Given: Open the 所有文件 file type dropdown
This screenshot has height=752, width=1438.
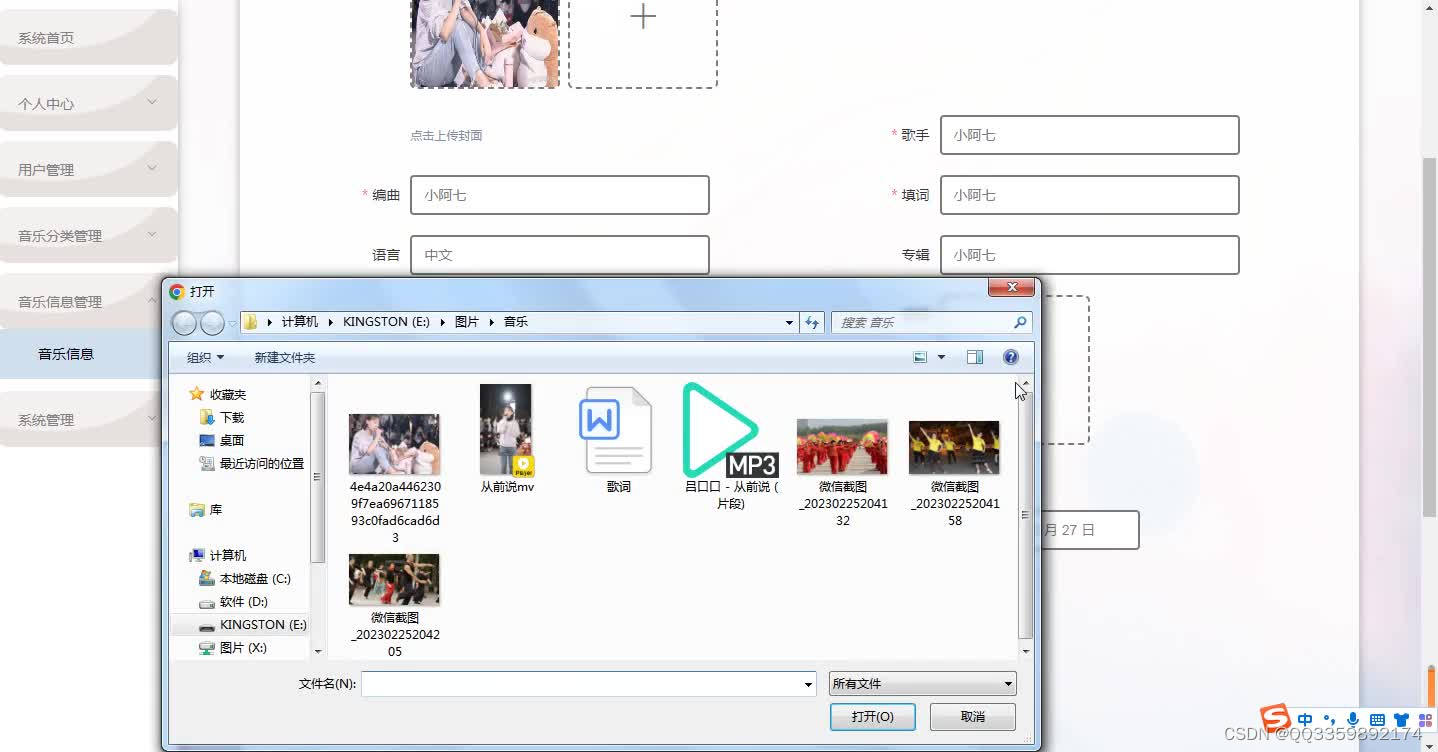Looking at the screenshot, I should [922, 684].
